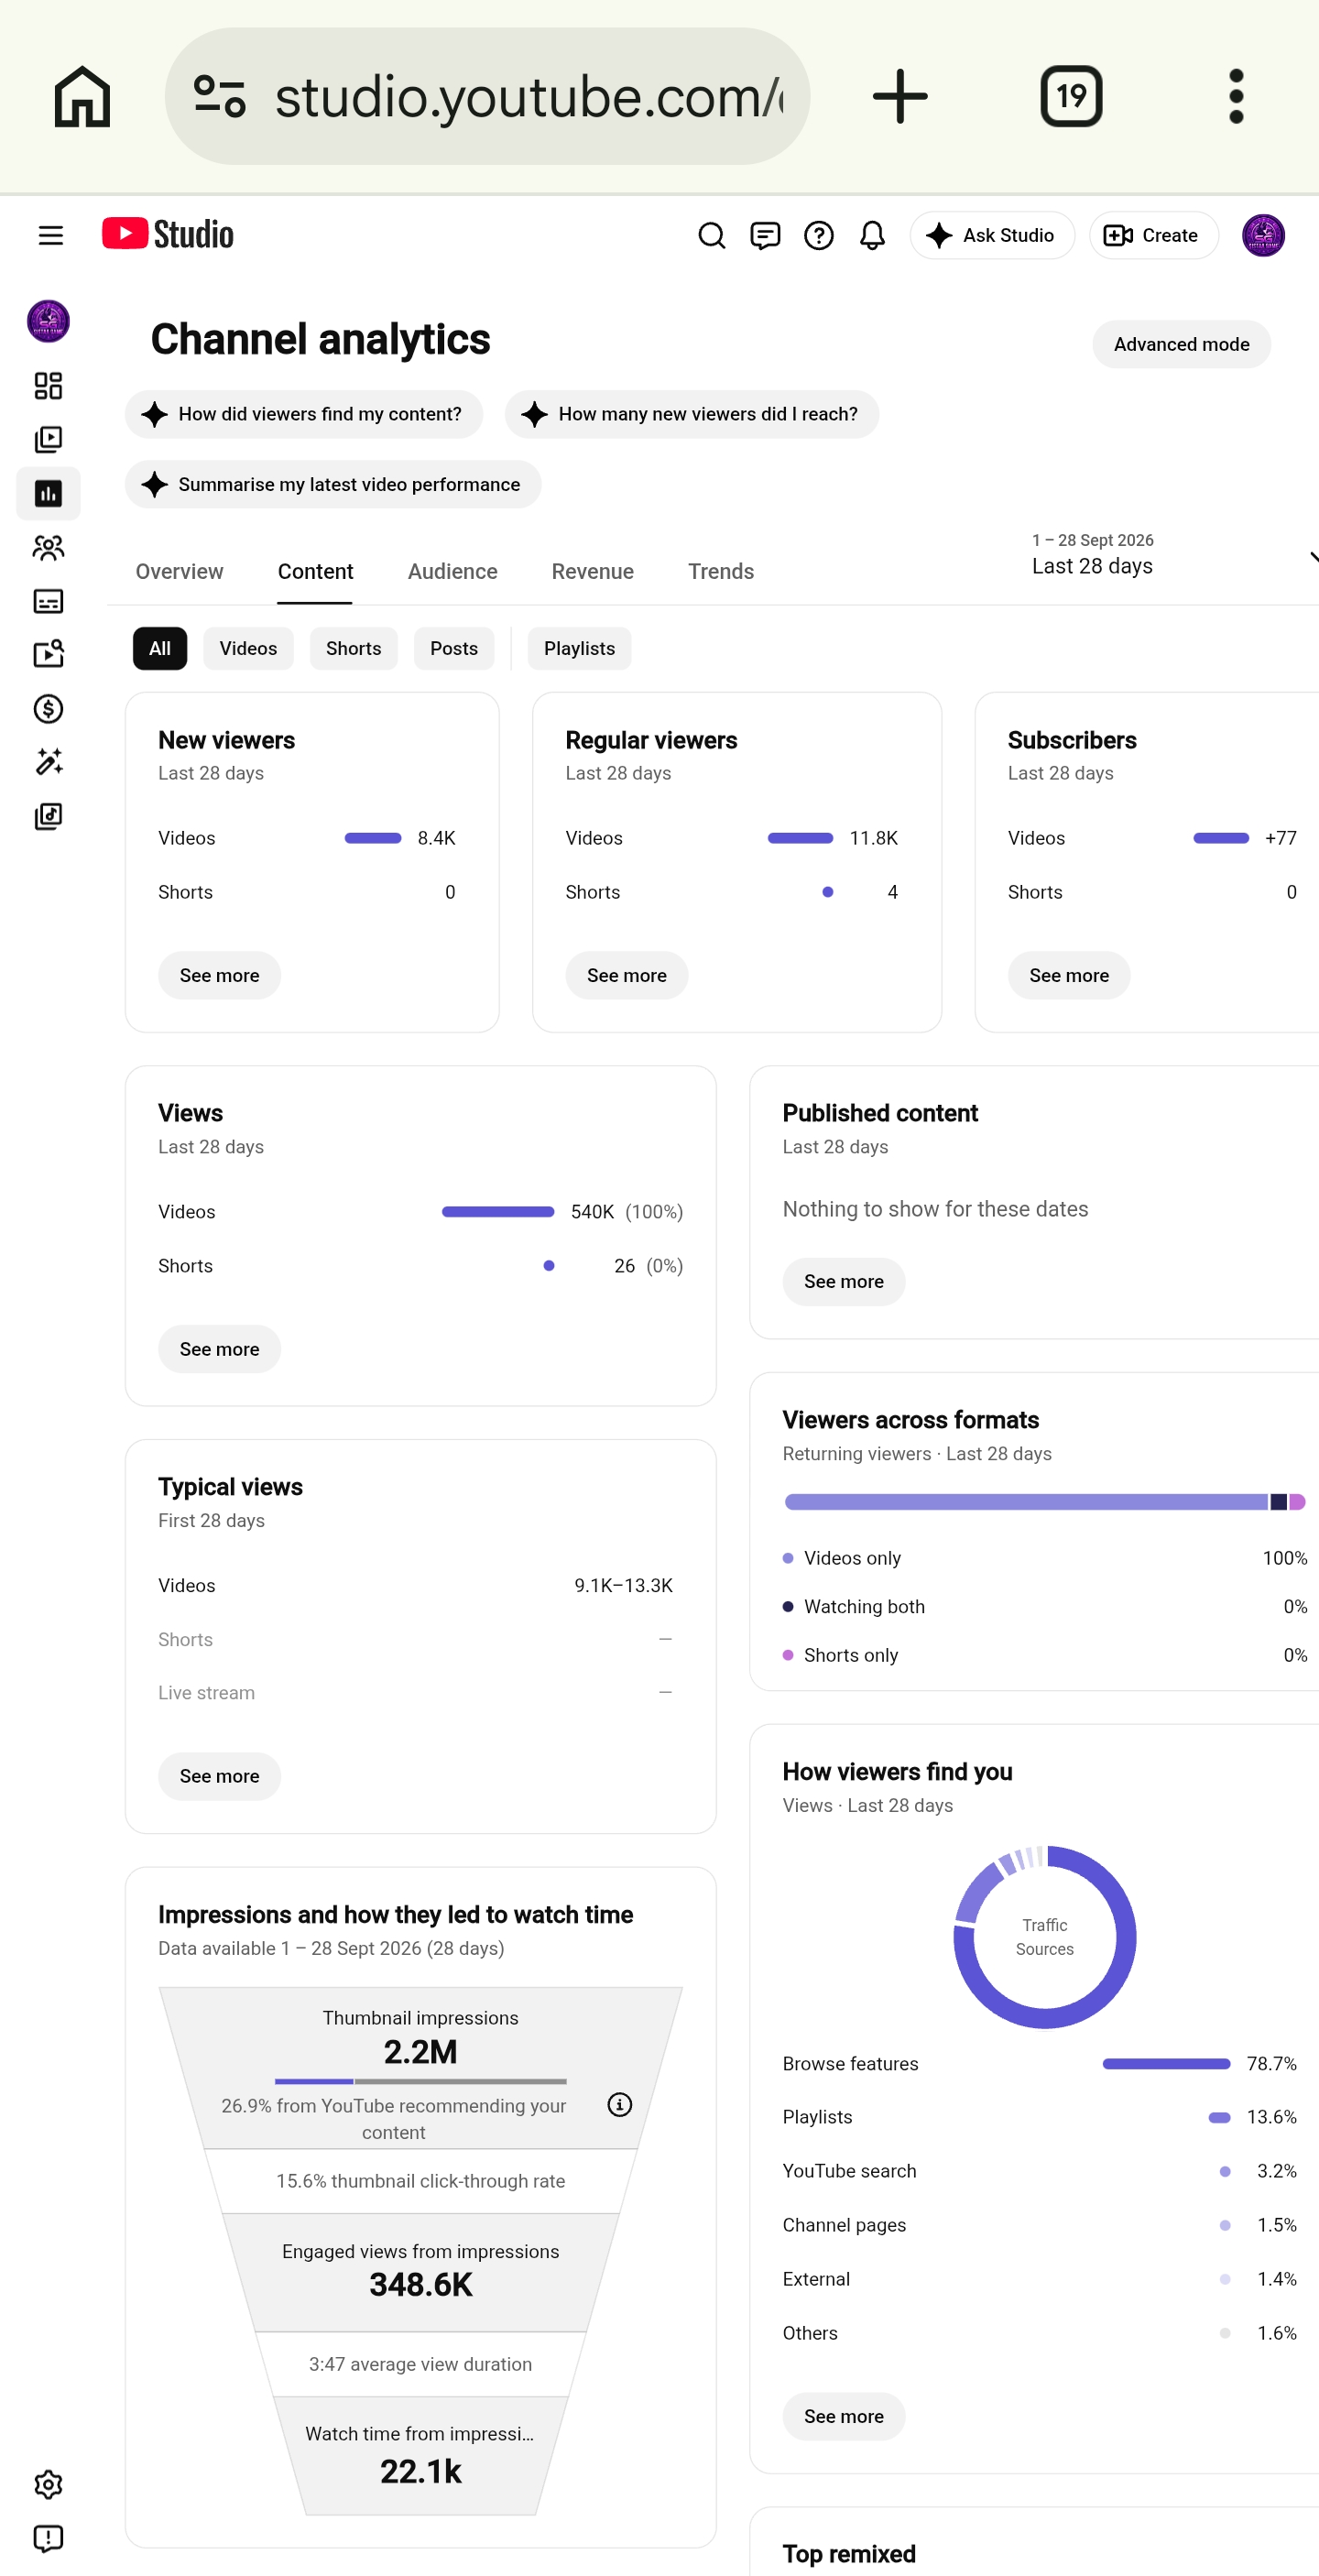Ask how viewers found my content
Image resolution: width=1319 pixels, height=2576 pixels.
click(x=304, y=414)
